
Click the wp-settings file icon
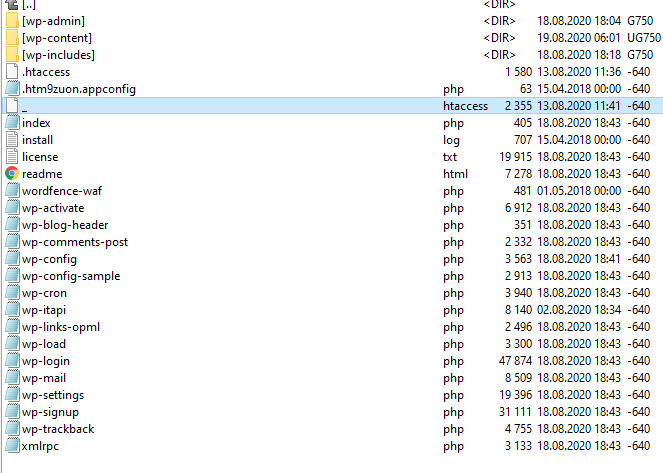(x=12, y=395)
